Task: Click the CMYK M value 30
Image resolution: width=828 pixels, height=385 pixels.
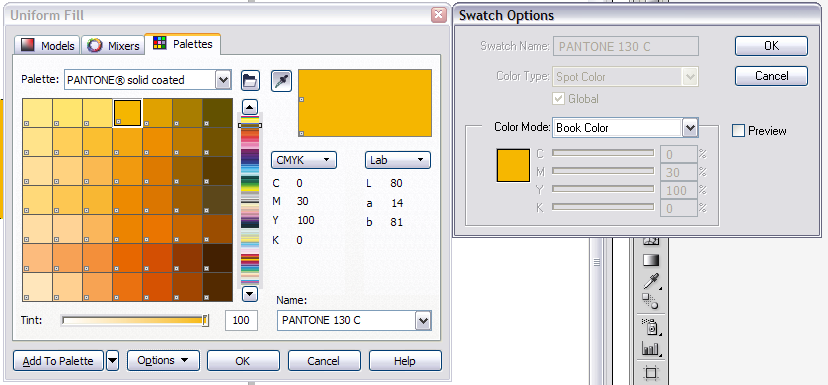Action: (x=302, y=201)
